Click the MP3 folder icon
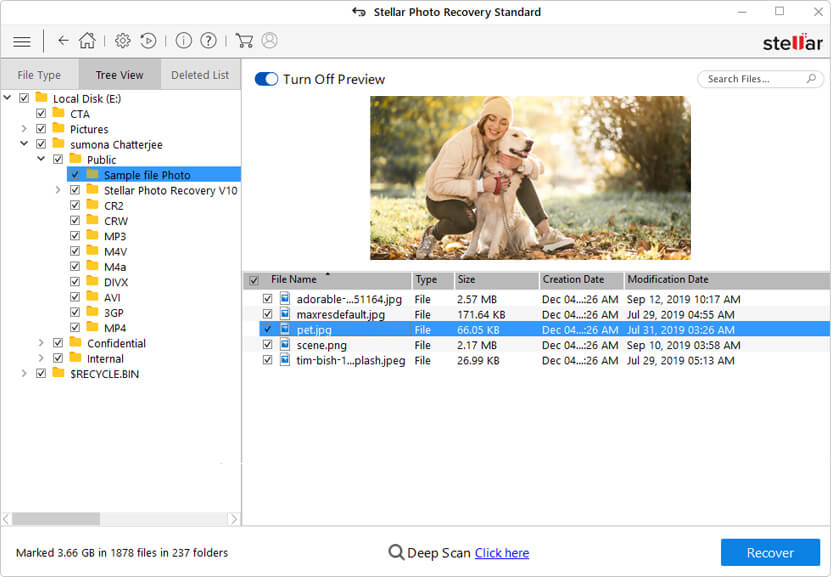831x577 pixels. (x=92, y=235)
